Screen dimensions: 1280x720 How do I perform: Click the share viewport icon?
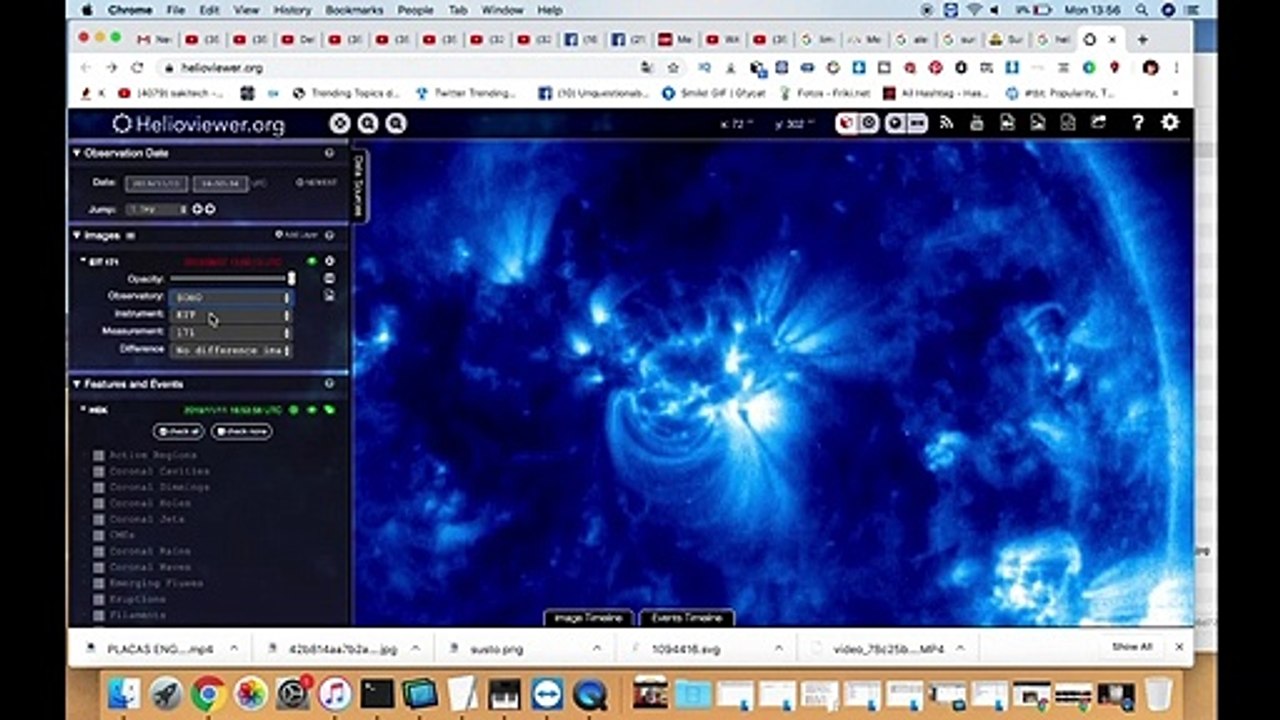click(x=1098, y=122)
